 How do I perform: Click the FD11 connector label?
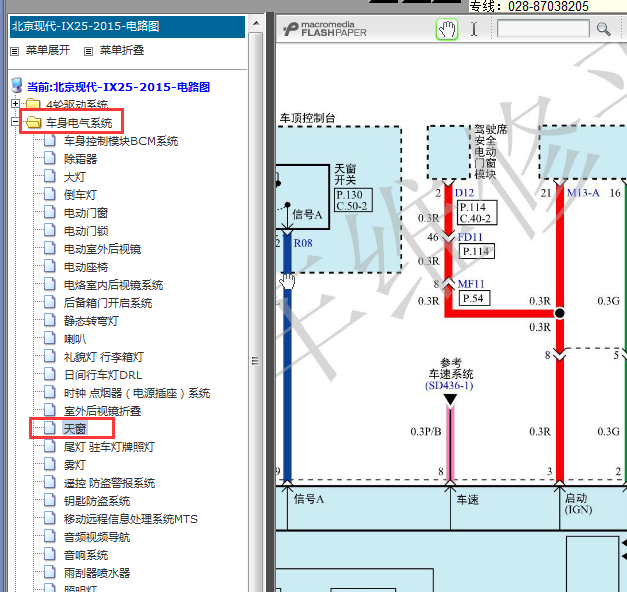470,237
